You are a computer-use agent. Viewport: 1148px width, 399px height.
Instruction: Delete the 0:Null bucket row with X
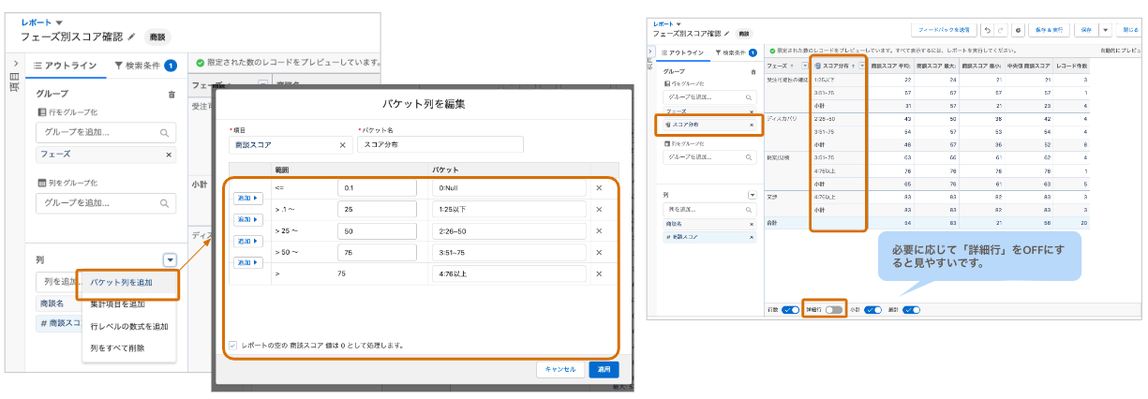point(599,188)
